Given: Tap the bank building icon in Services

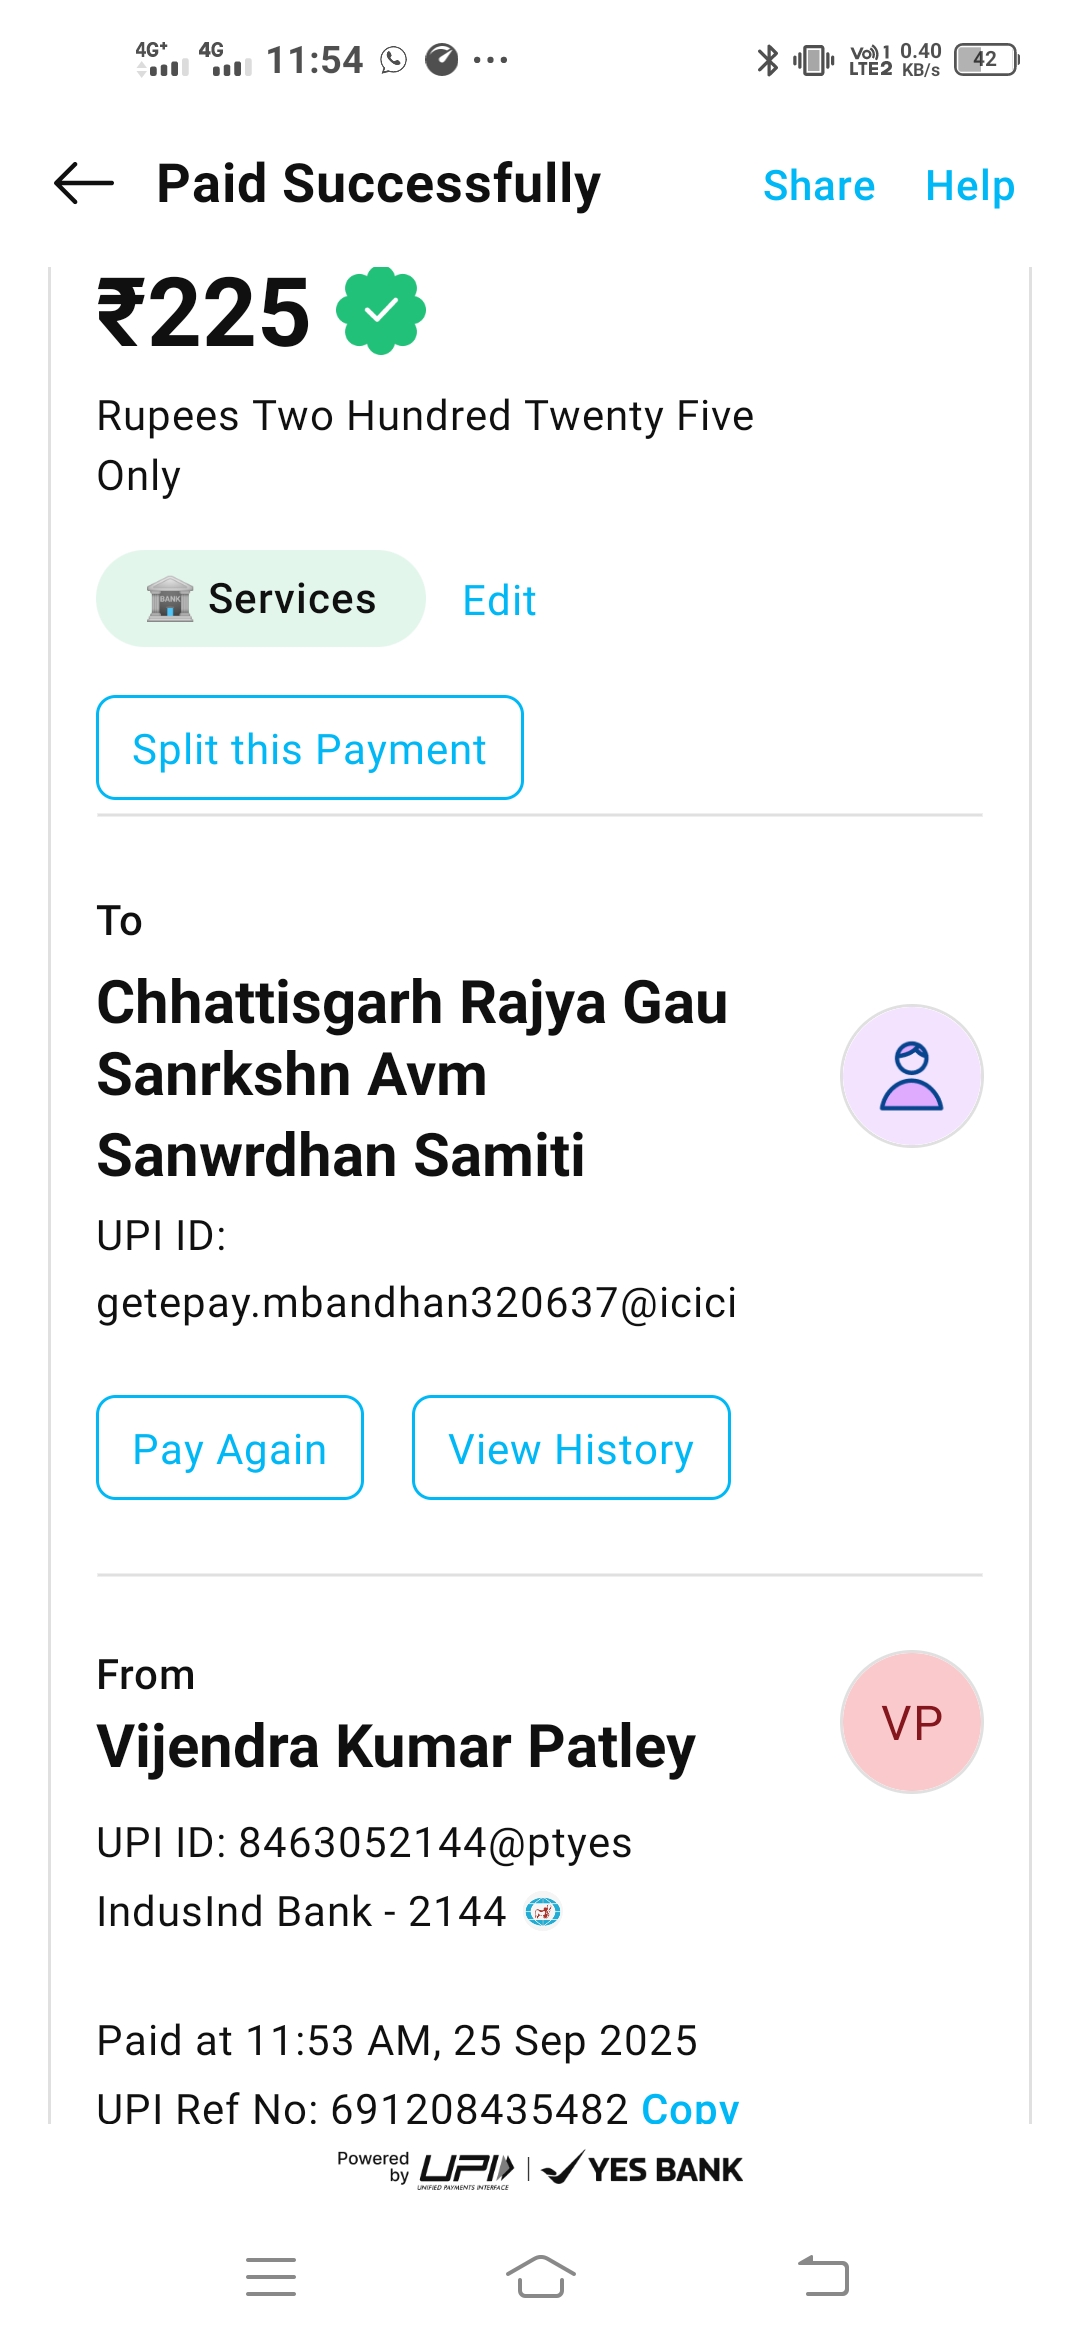Looking at the screenshot, I should point(170,599).
